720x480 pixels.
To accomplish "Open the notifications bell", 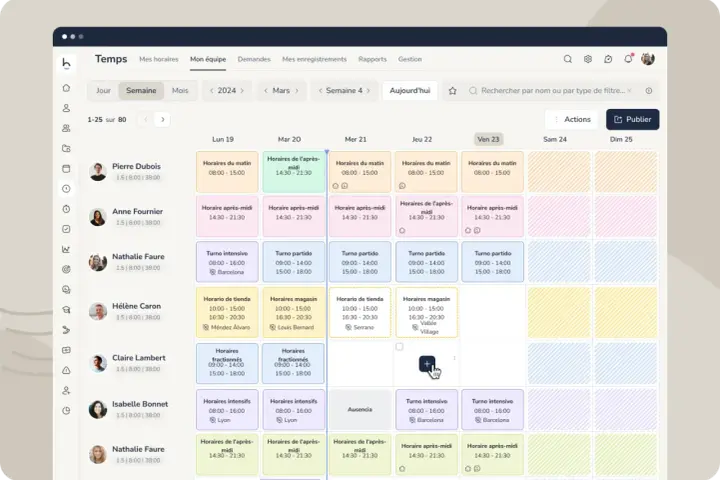I will pyautogui.click(x=628, y=59).
